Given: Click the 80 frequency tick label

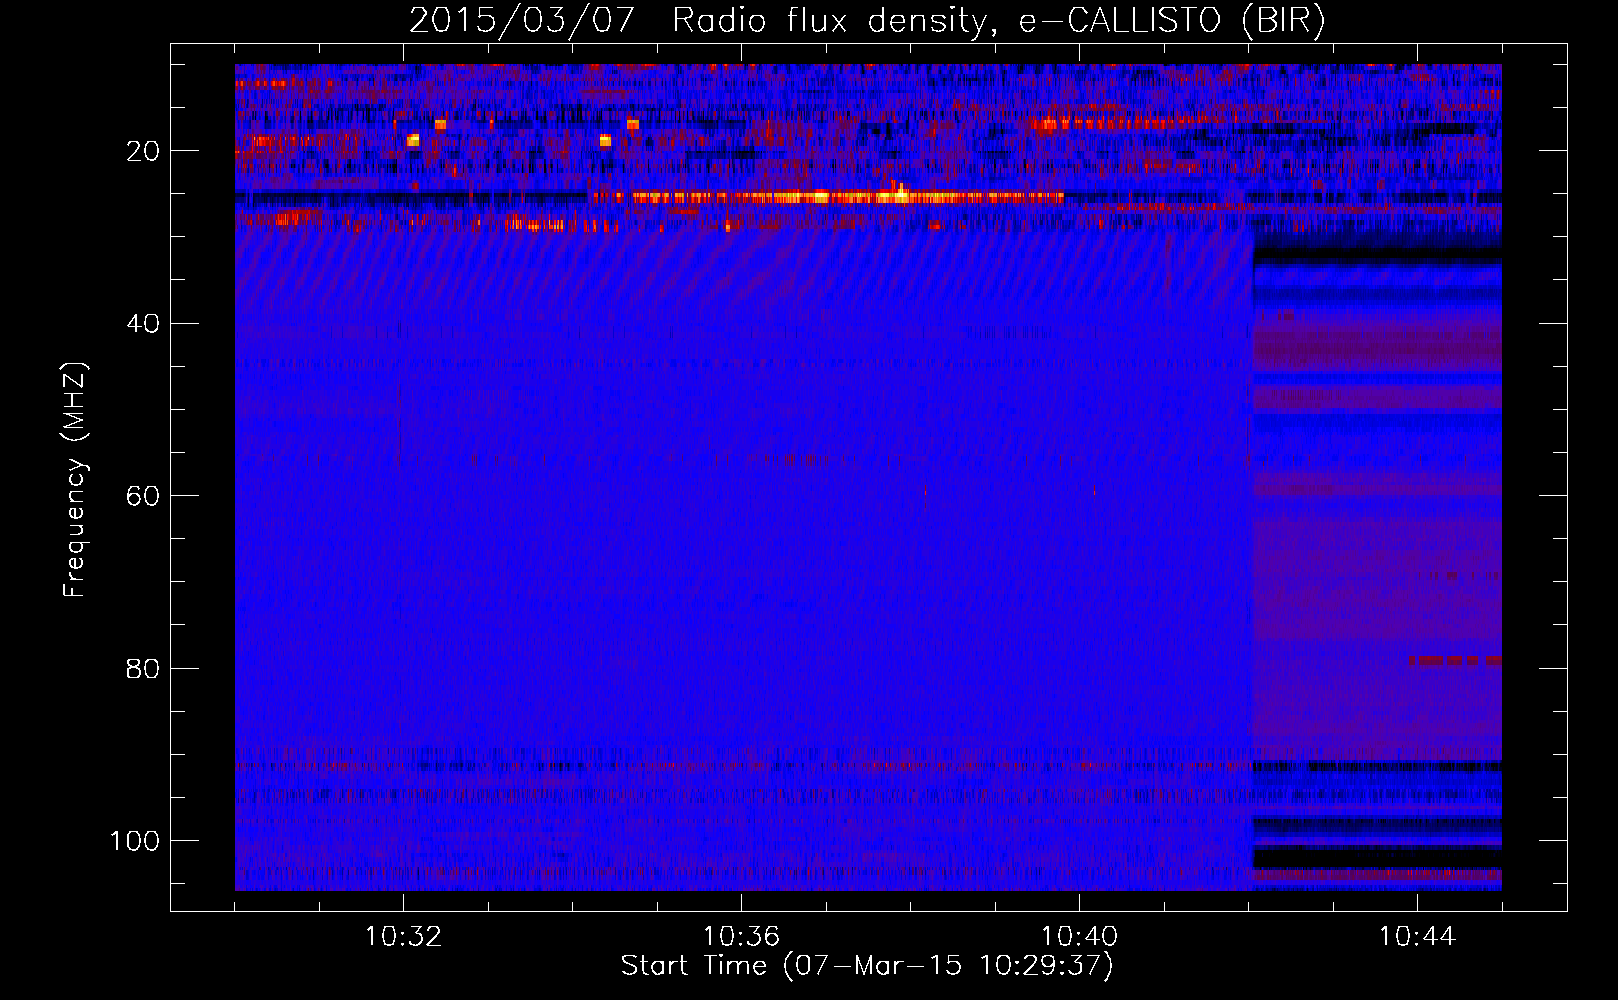Looking at the screenshot, I should pyautogui.click(x=143, y=668).
